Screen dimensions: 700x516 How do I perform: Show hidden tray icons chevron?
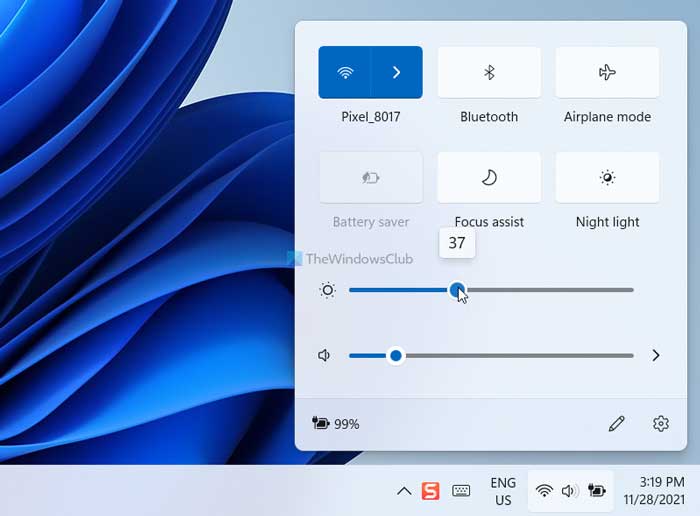404,491
